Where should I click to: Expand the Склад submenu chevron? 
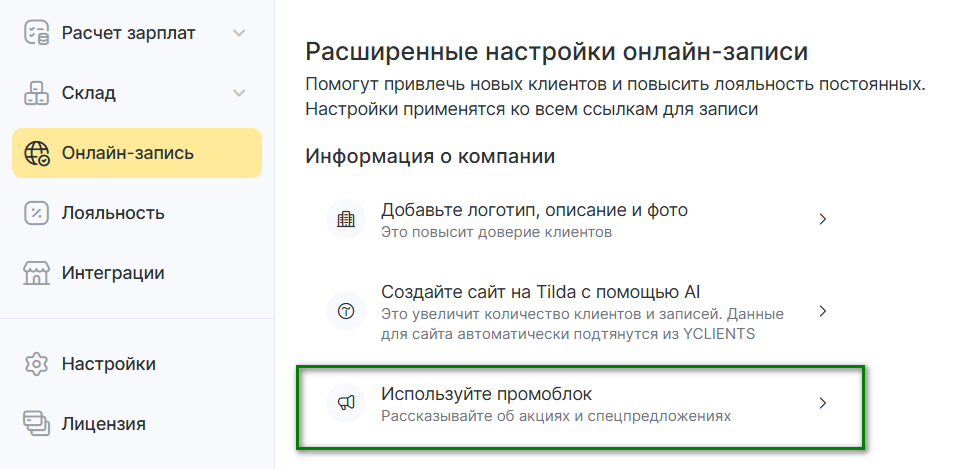pos(239,93)
